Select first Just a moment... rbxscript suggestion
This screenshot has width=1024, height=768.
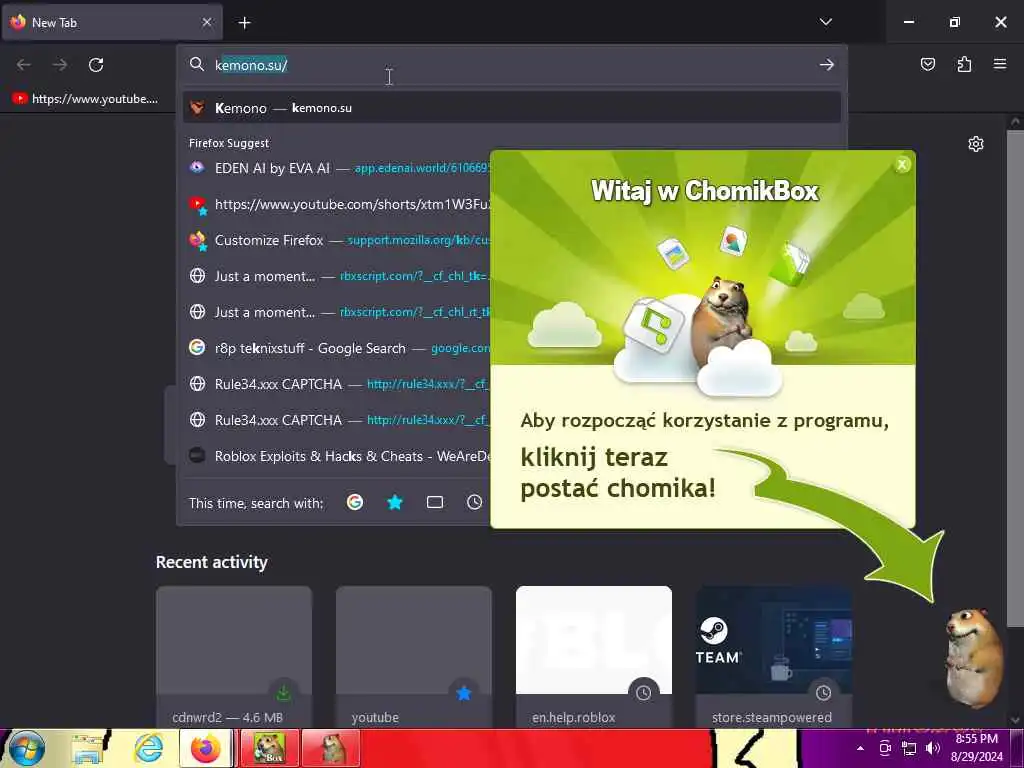337,276
